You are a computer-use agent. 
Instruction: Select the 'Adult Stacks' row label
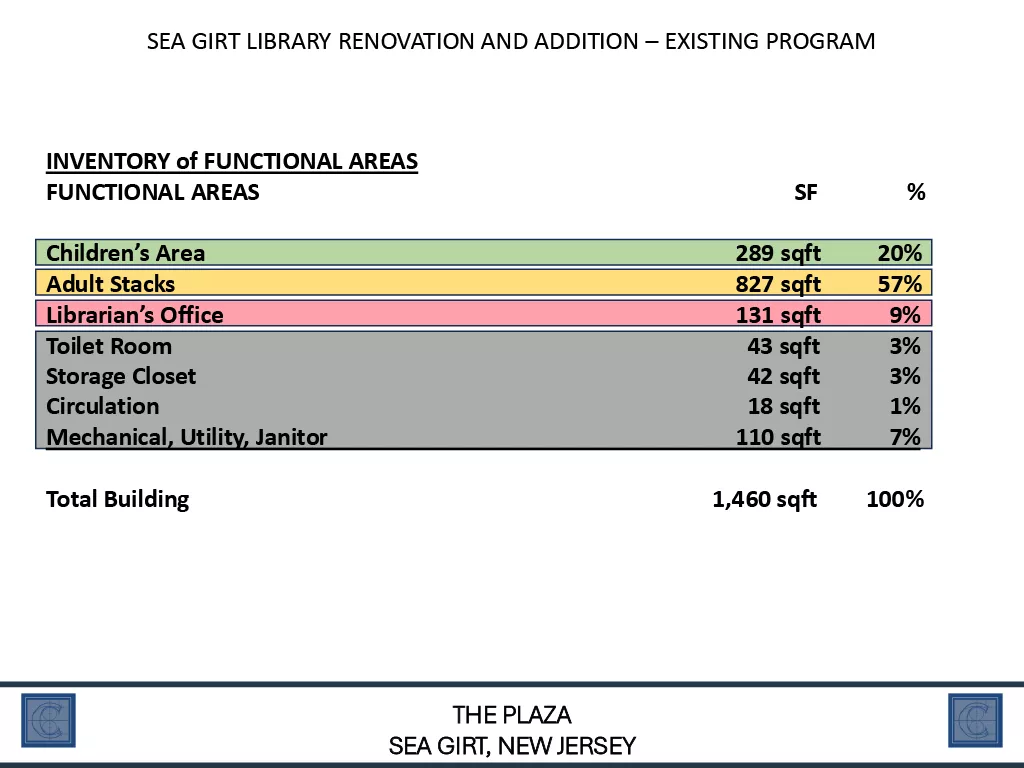pyautogui.click(x=110, y=283)
